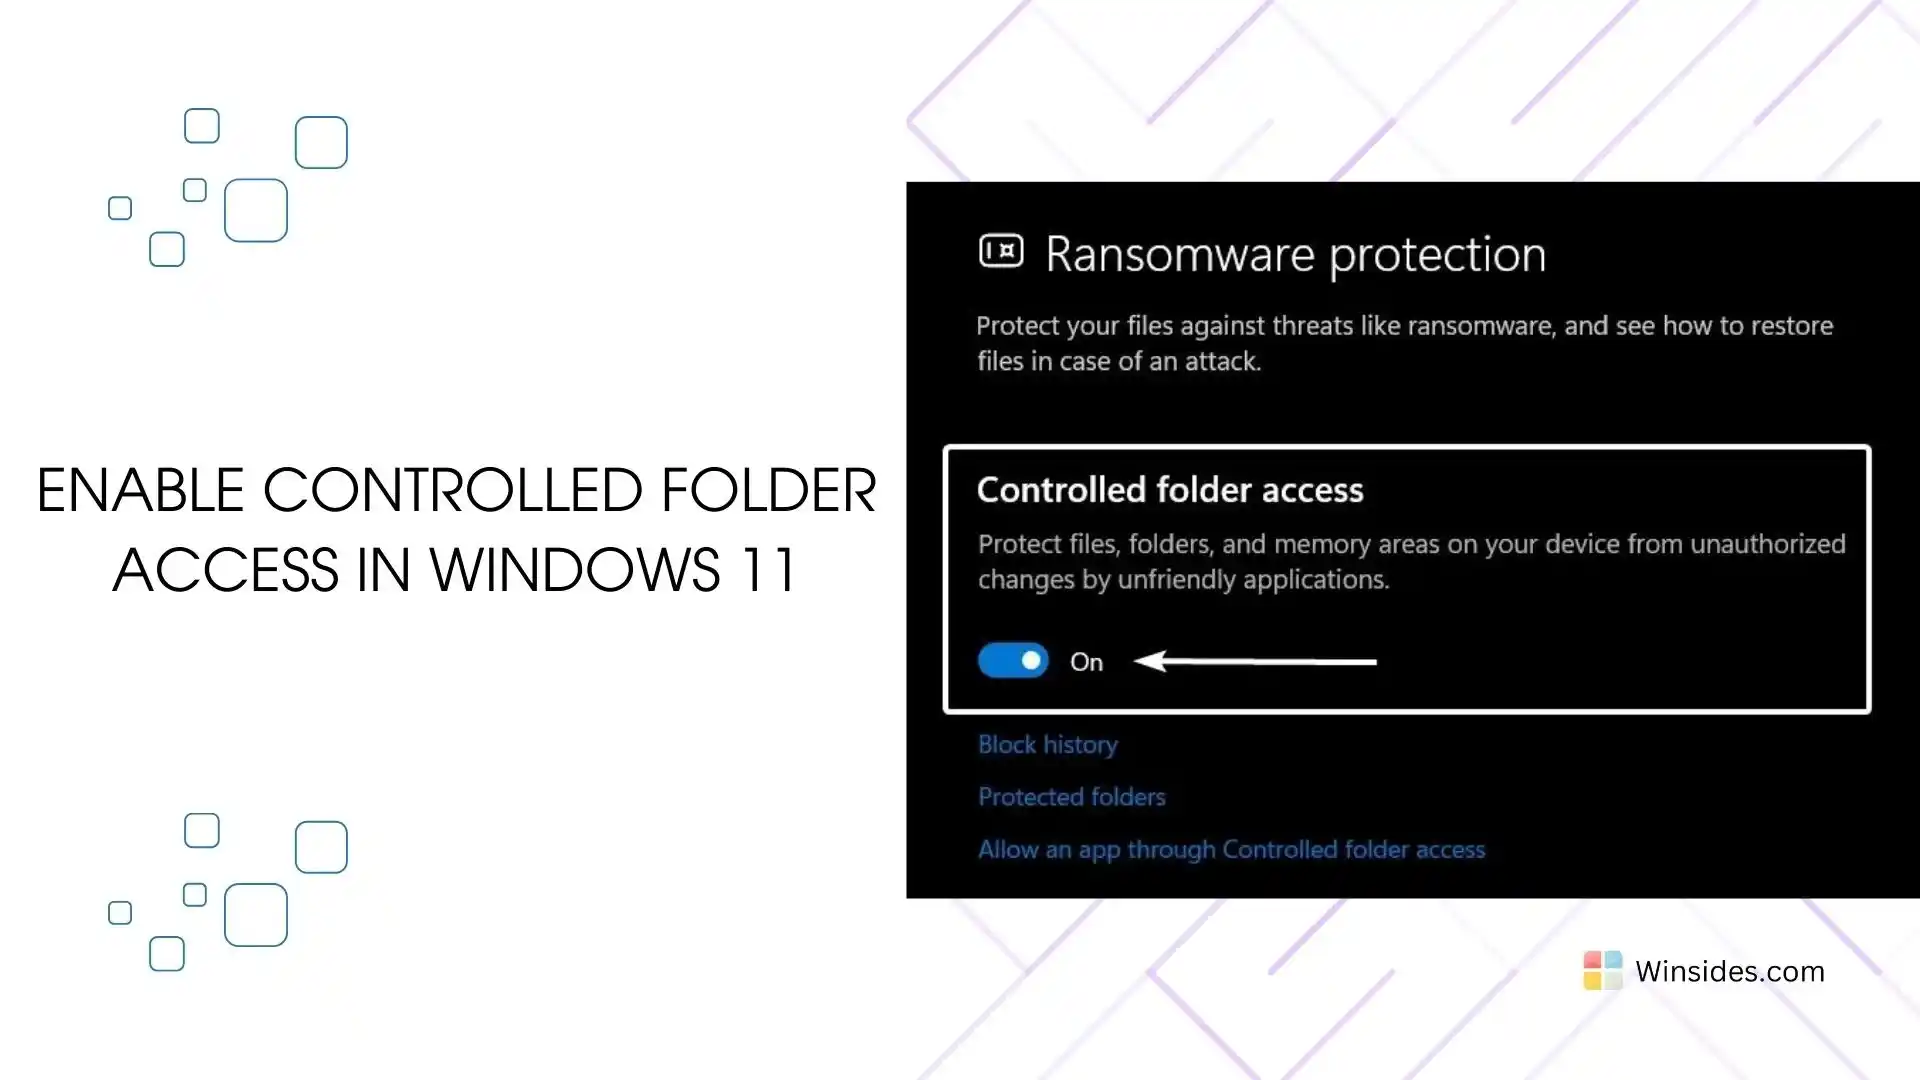Click the 'changes by unfriendly applications' text line
The width and height of the screenshot is (1920, 1080).
(1183, 580)
